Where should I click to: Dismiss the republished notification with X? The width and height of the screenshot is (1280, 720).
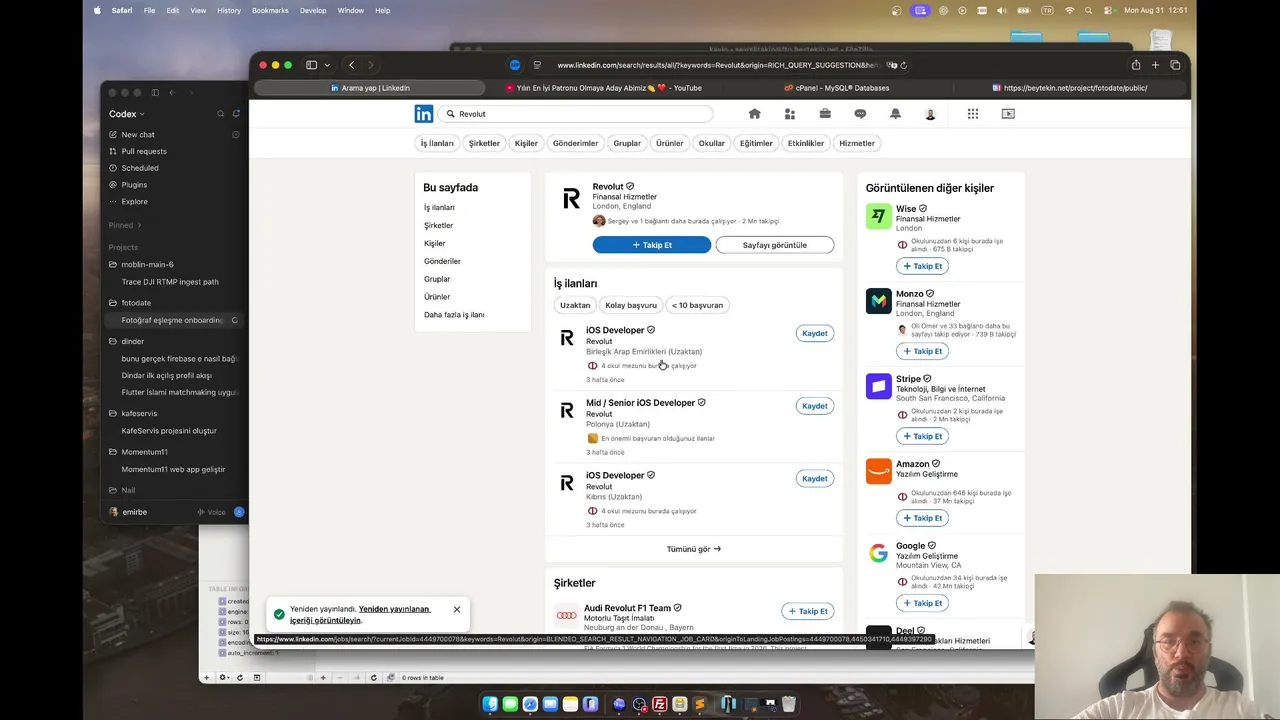457,609
